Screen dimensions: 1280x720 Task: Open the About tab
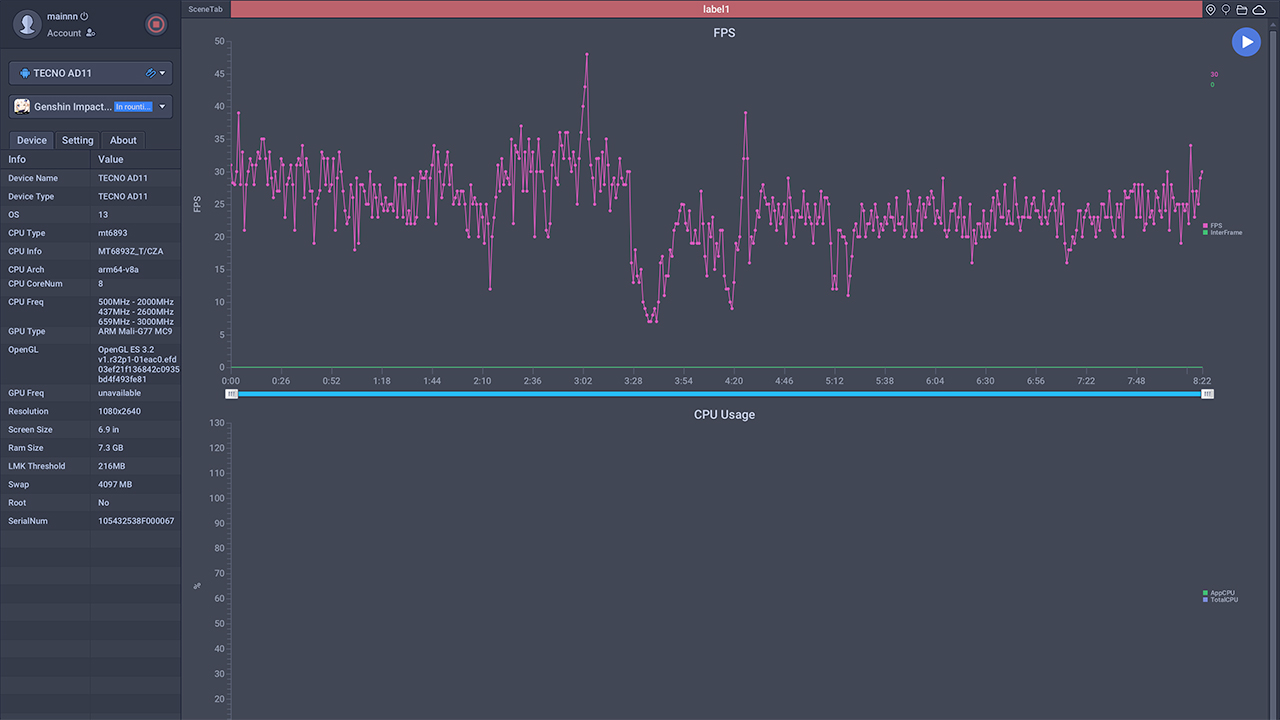point(123,140)
